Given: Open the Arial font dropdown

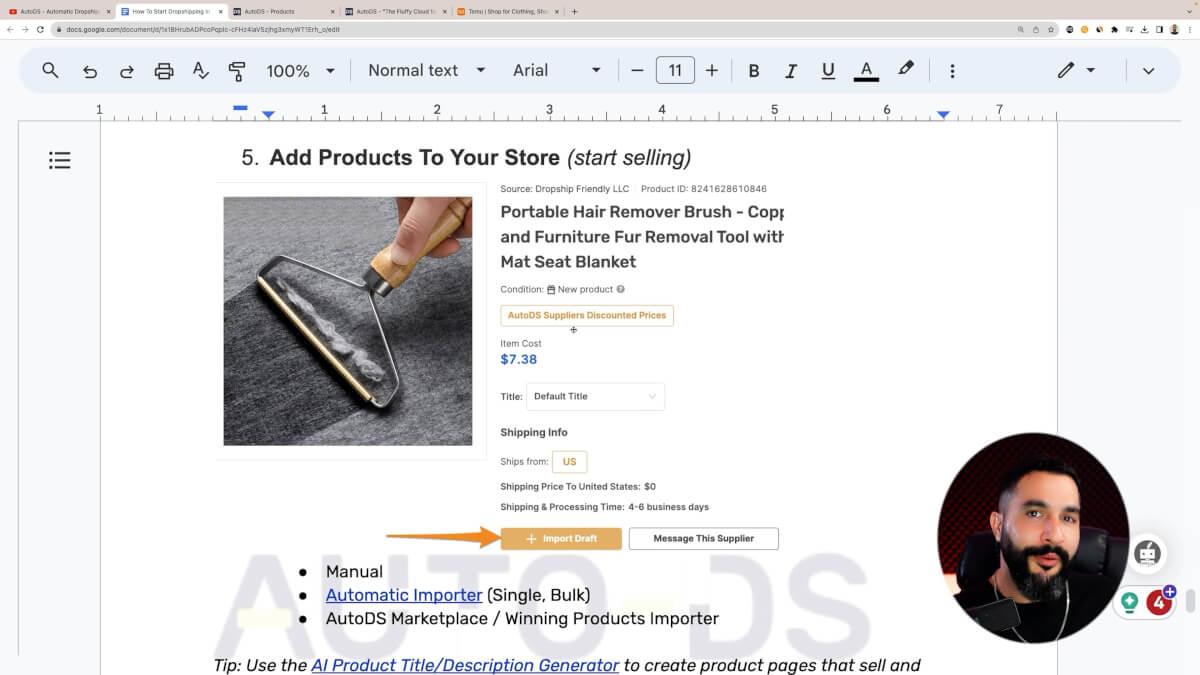Looking at the screenshot, I should (557, 70).
